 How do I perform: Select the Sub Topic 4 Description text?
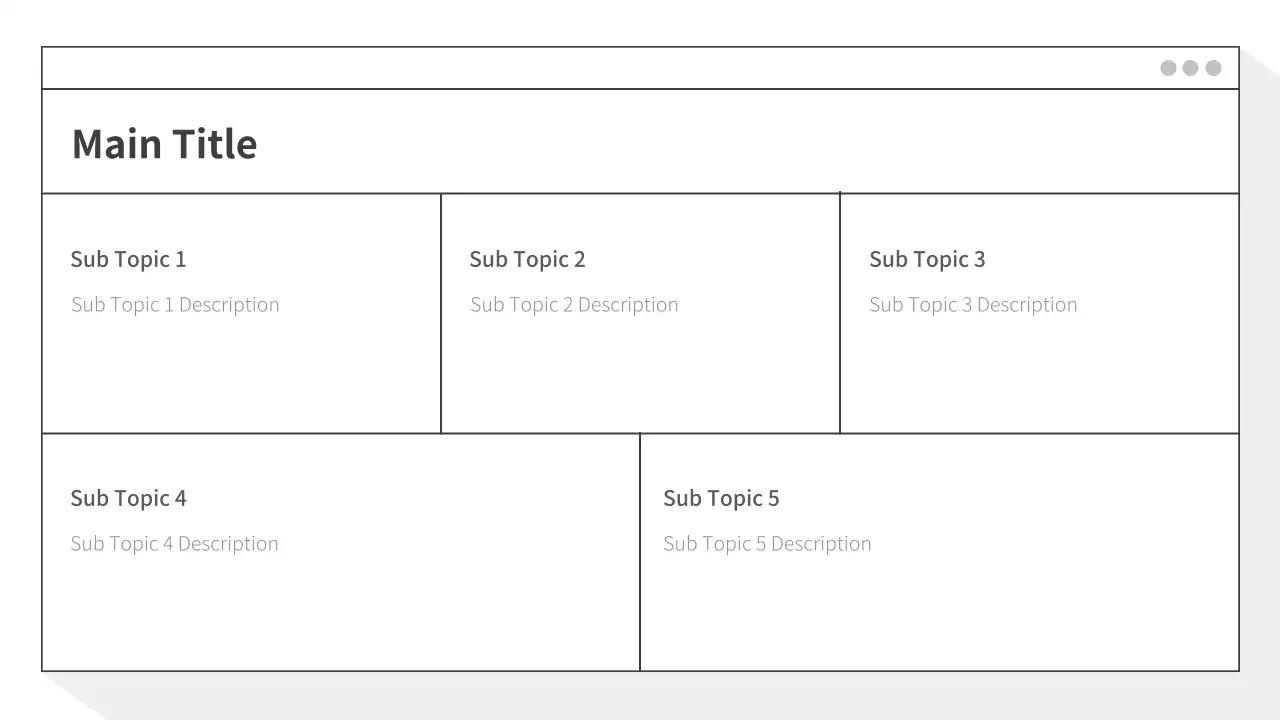(174, 544)
